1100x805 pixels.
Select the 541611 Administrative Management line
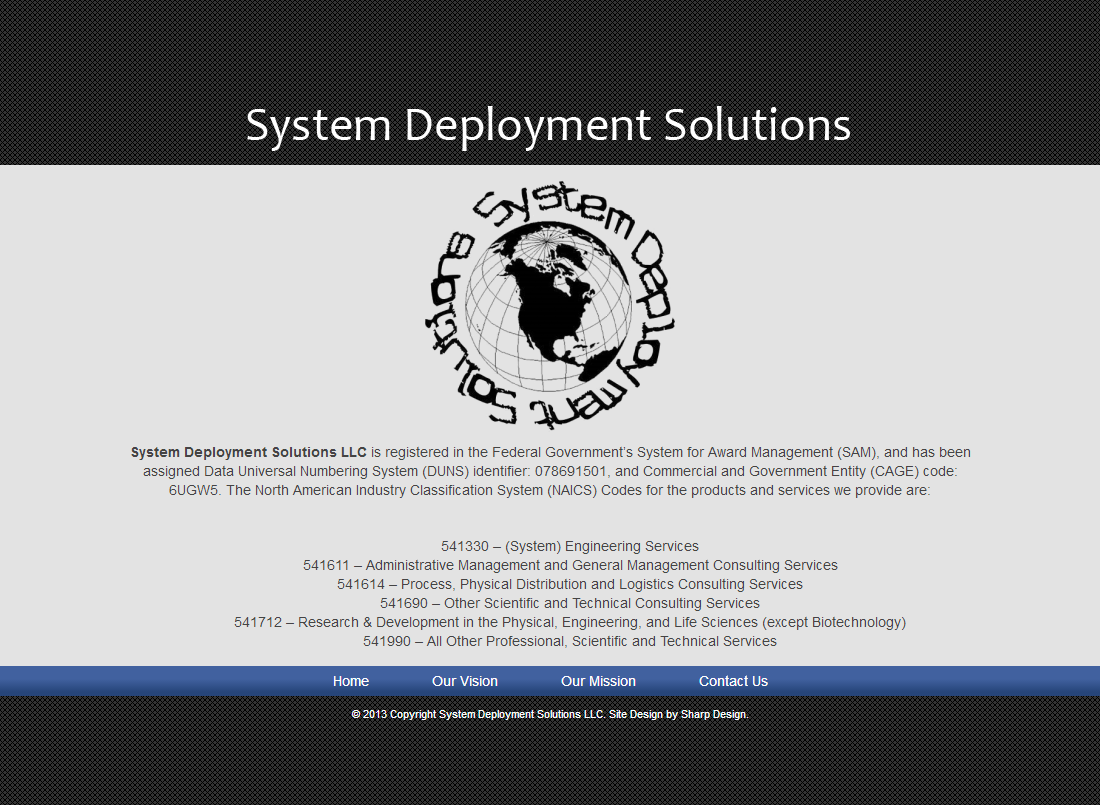tap(570, 565)
